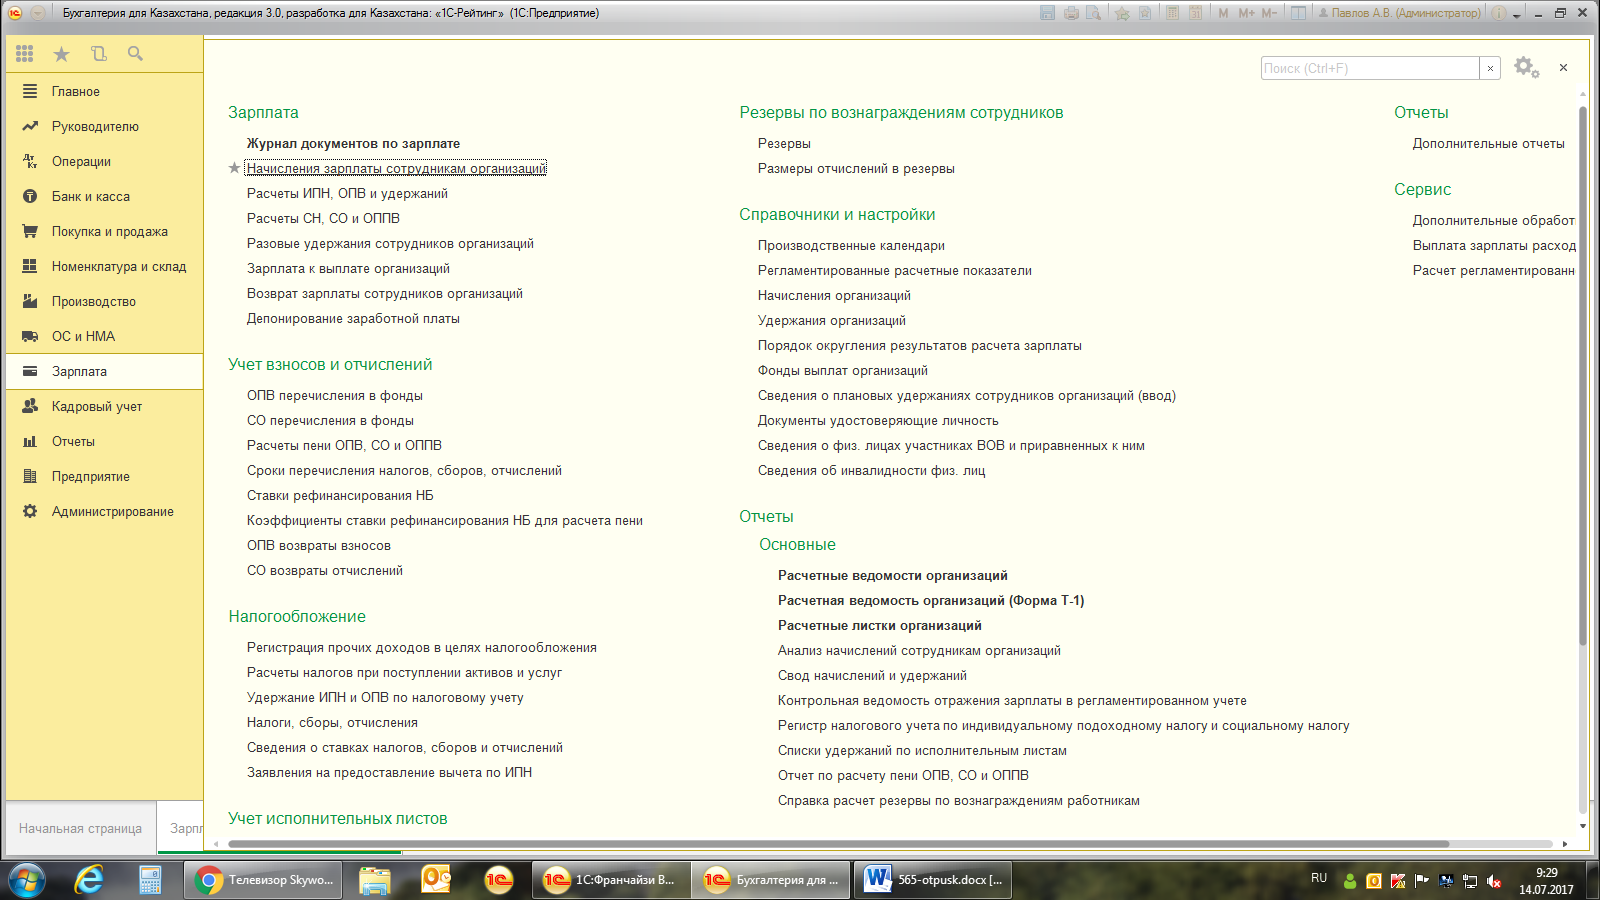Click the magnifier search icon in the sidebar
The width and height of the screenshot is (1600, 900).
[135, 54]
